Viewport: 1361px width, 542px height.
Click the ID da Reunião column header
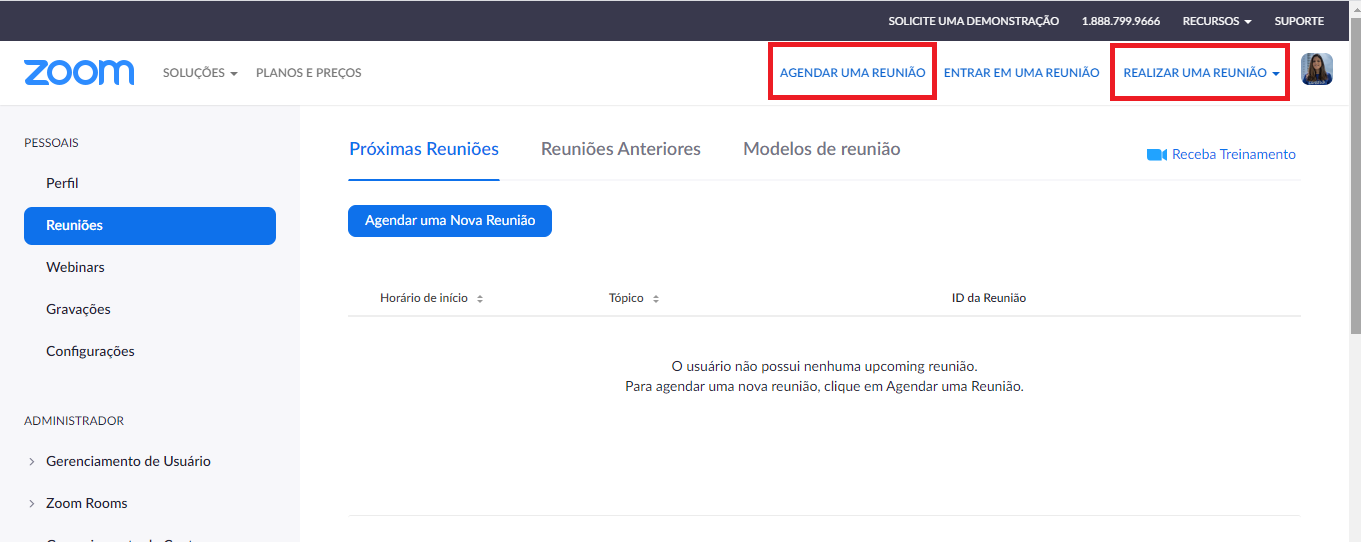(x=989, y=298)
